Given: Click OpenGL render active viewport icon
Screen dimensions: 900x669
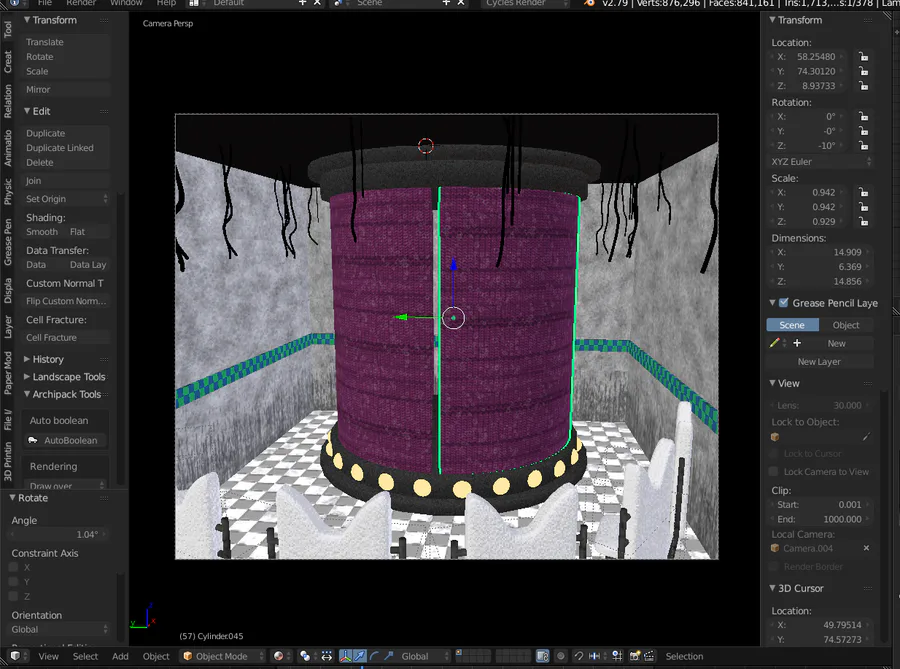Looking at the screenshot, I should coord(635,656).
